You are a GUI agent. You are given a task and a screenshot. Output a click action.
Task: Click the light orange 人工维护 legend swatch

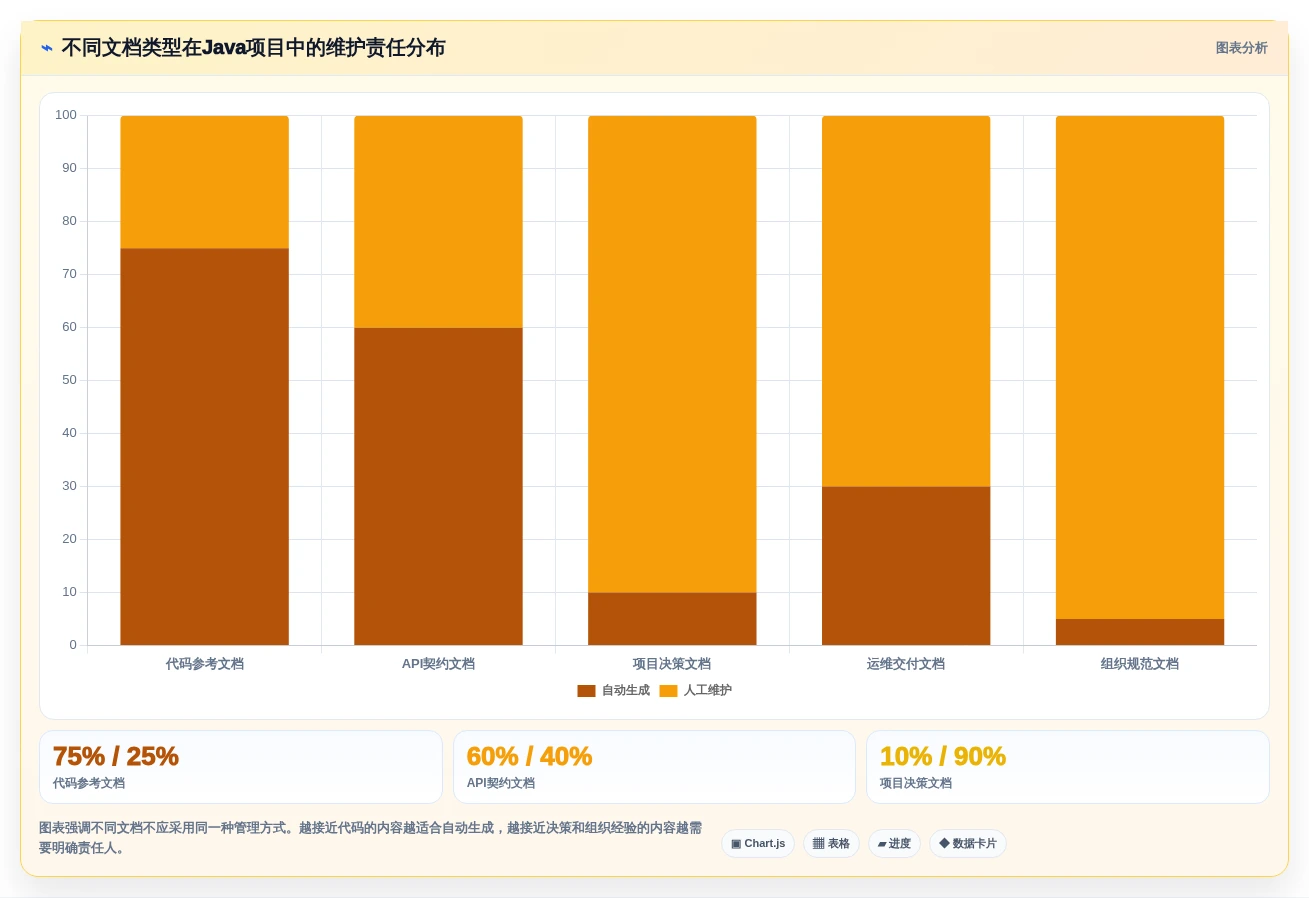(x=668, y=691)
